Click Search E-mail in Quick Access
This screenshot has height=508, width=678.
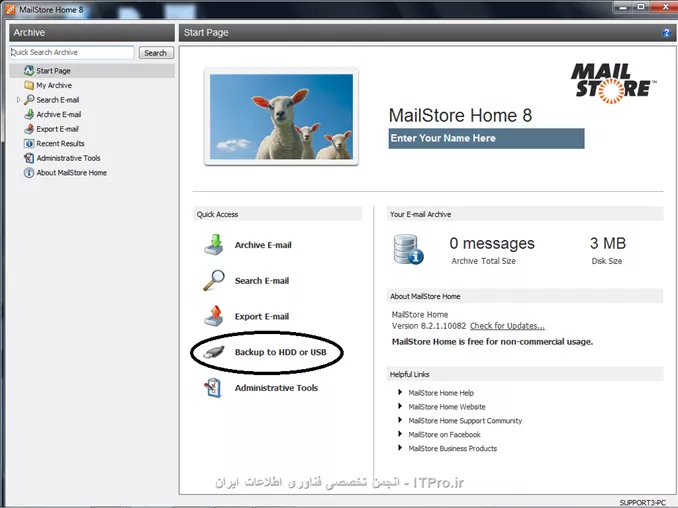262,281
